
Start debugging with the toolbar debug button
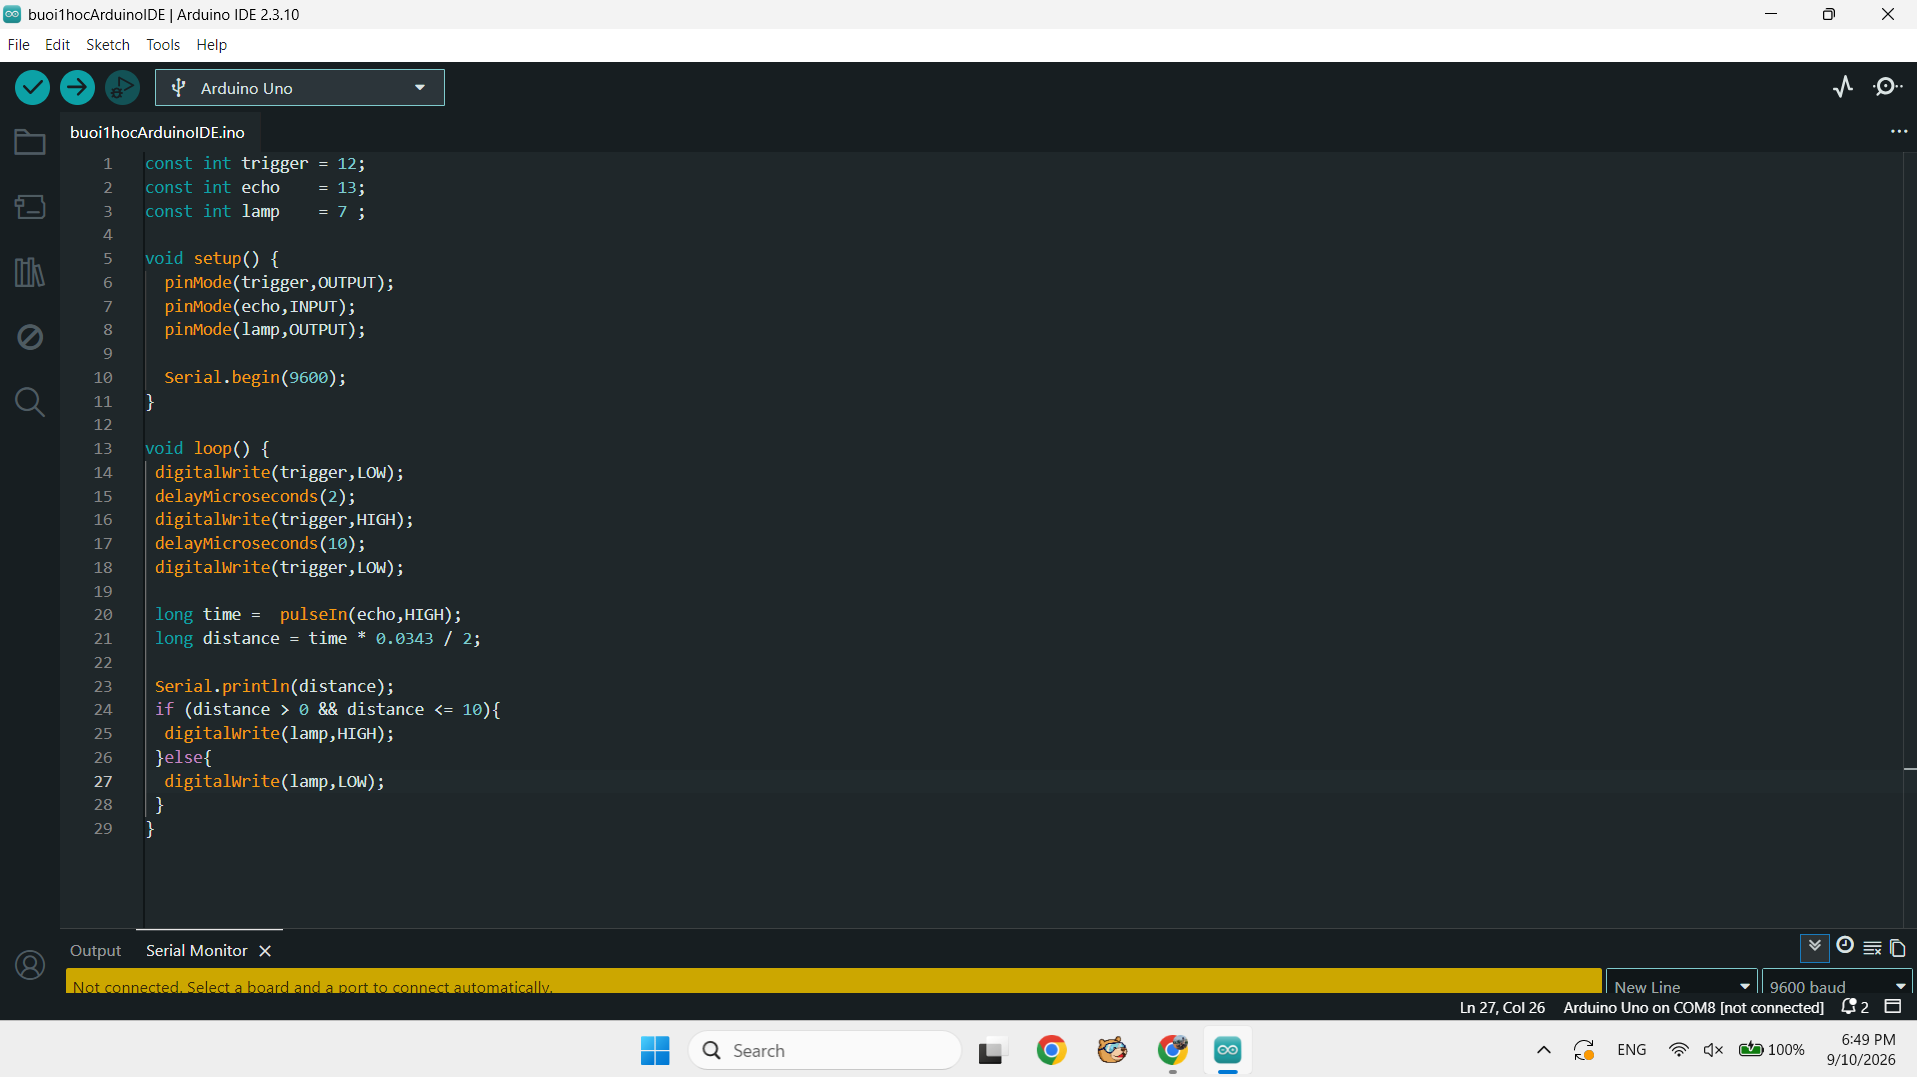click(122, 88)
